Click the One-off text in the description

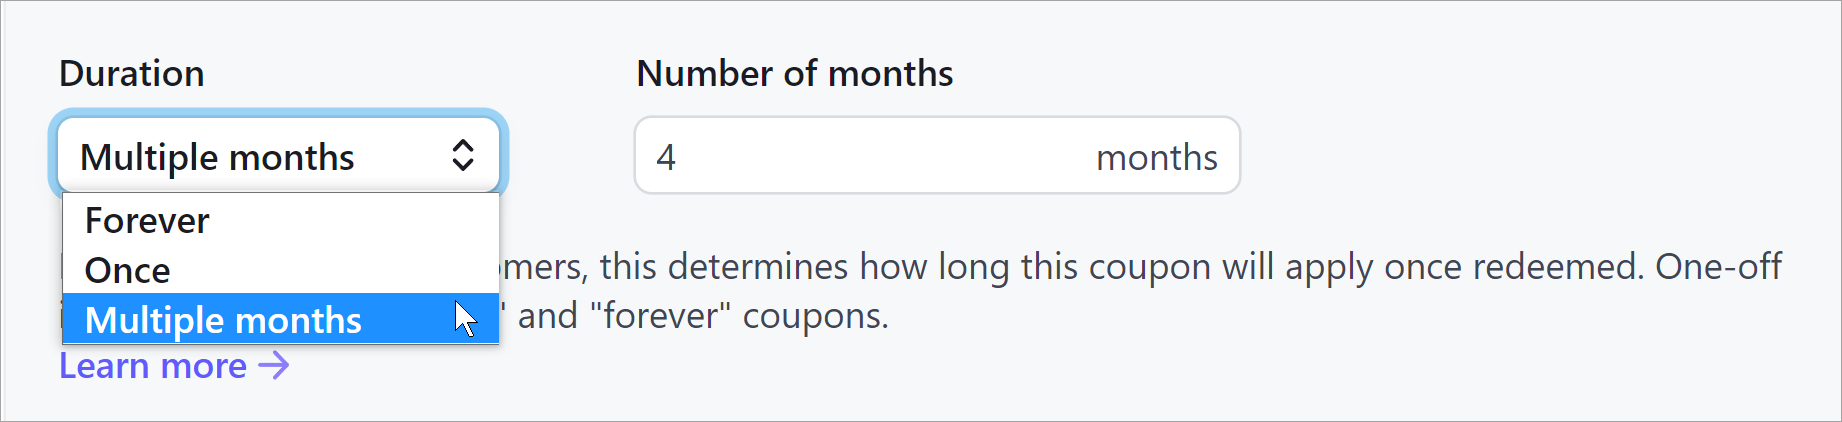1717,267
